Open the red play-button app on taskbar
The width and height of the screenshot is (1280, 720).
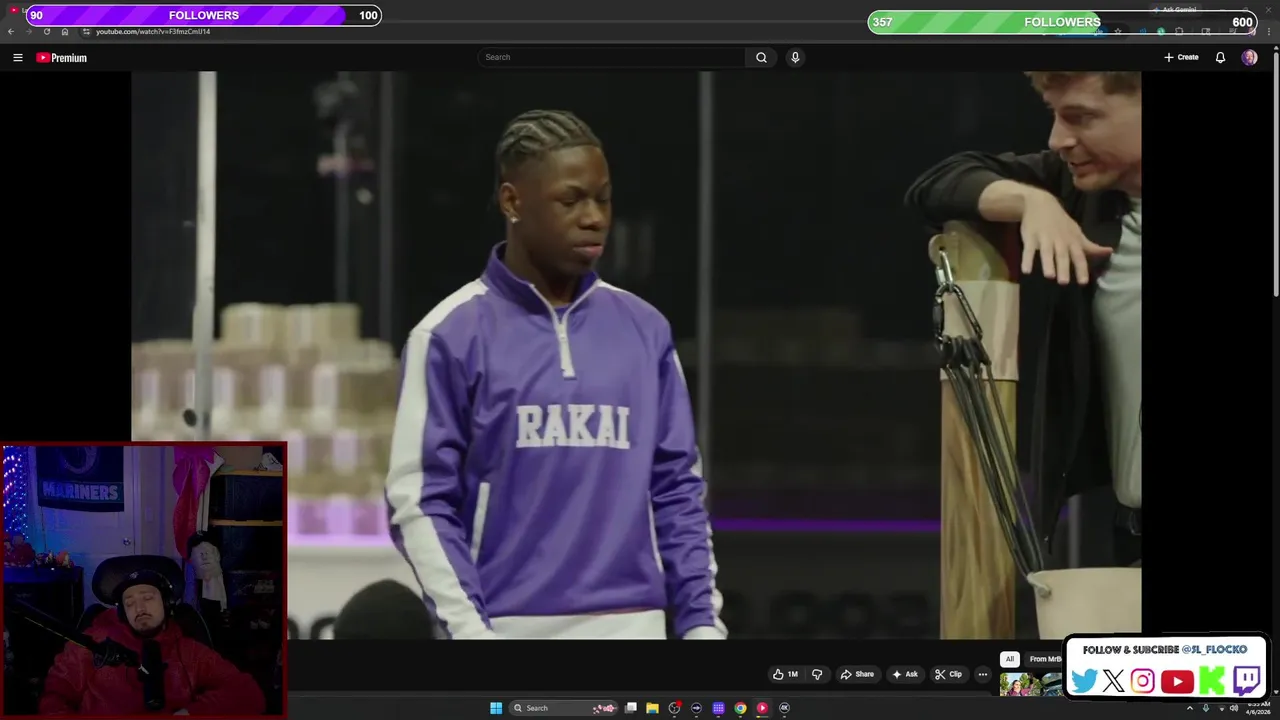762,708
